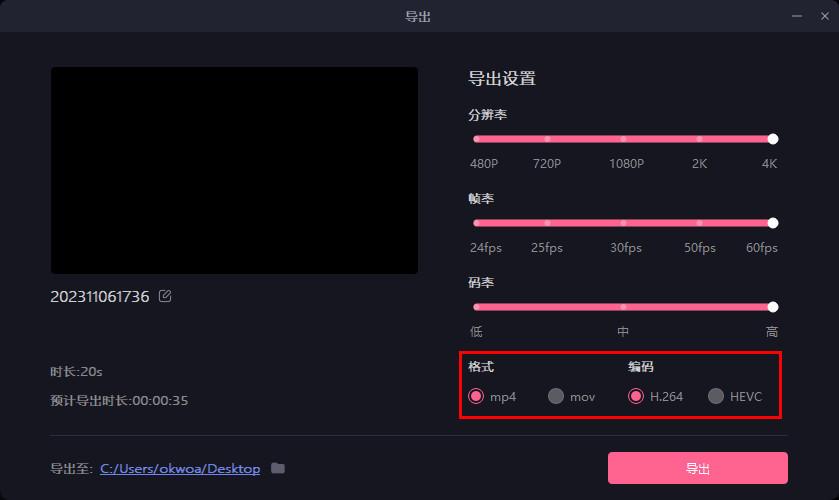Set bitrate slider to 中 (medium) stop
The width and height of the screenshot is (839, 500).
(623, 307)
